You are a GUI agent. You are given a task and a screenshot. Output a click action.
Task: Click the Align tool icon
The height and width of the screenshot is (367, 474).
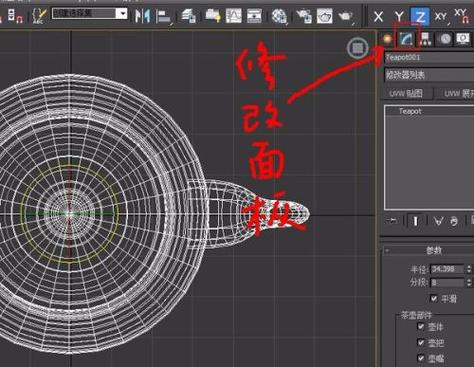tap(163, 16)
